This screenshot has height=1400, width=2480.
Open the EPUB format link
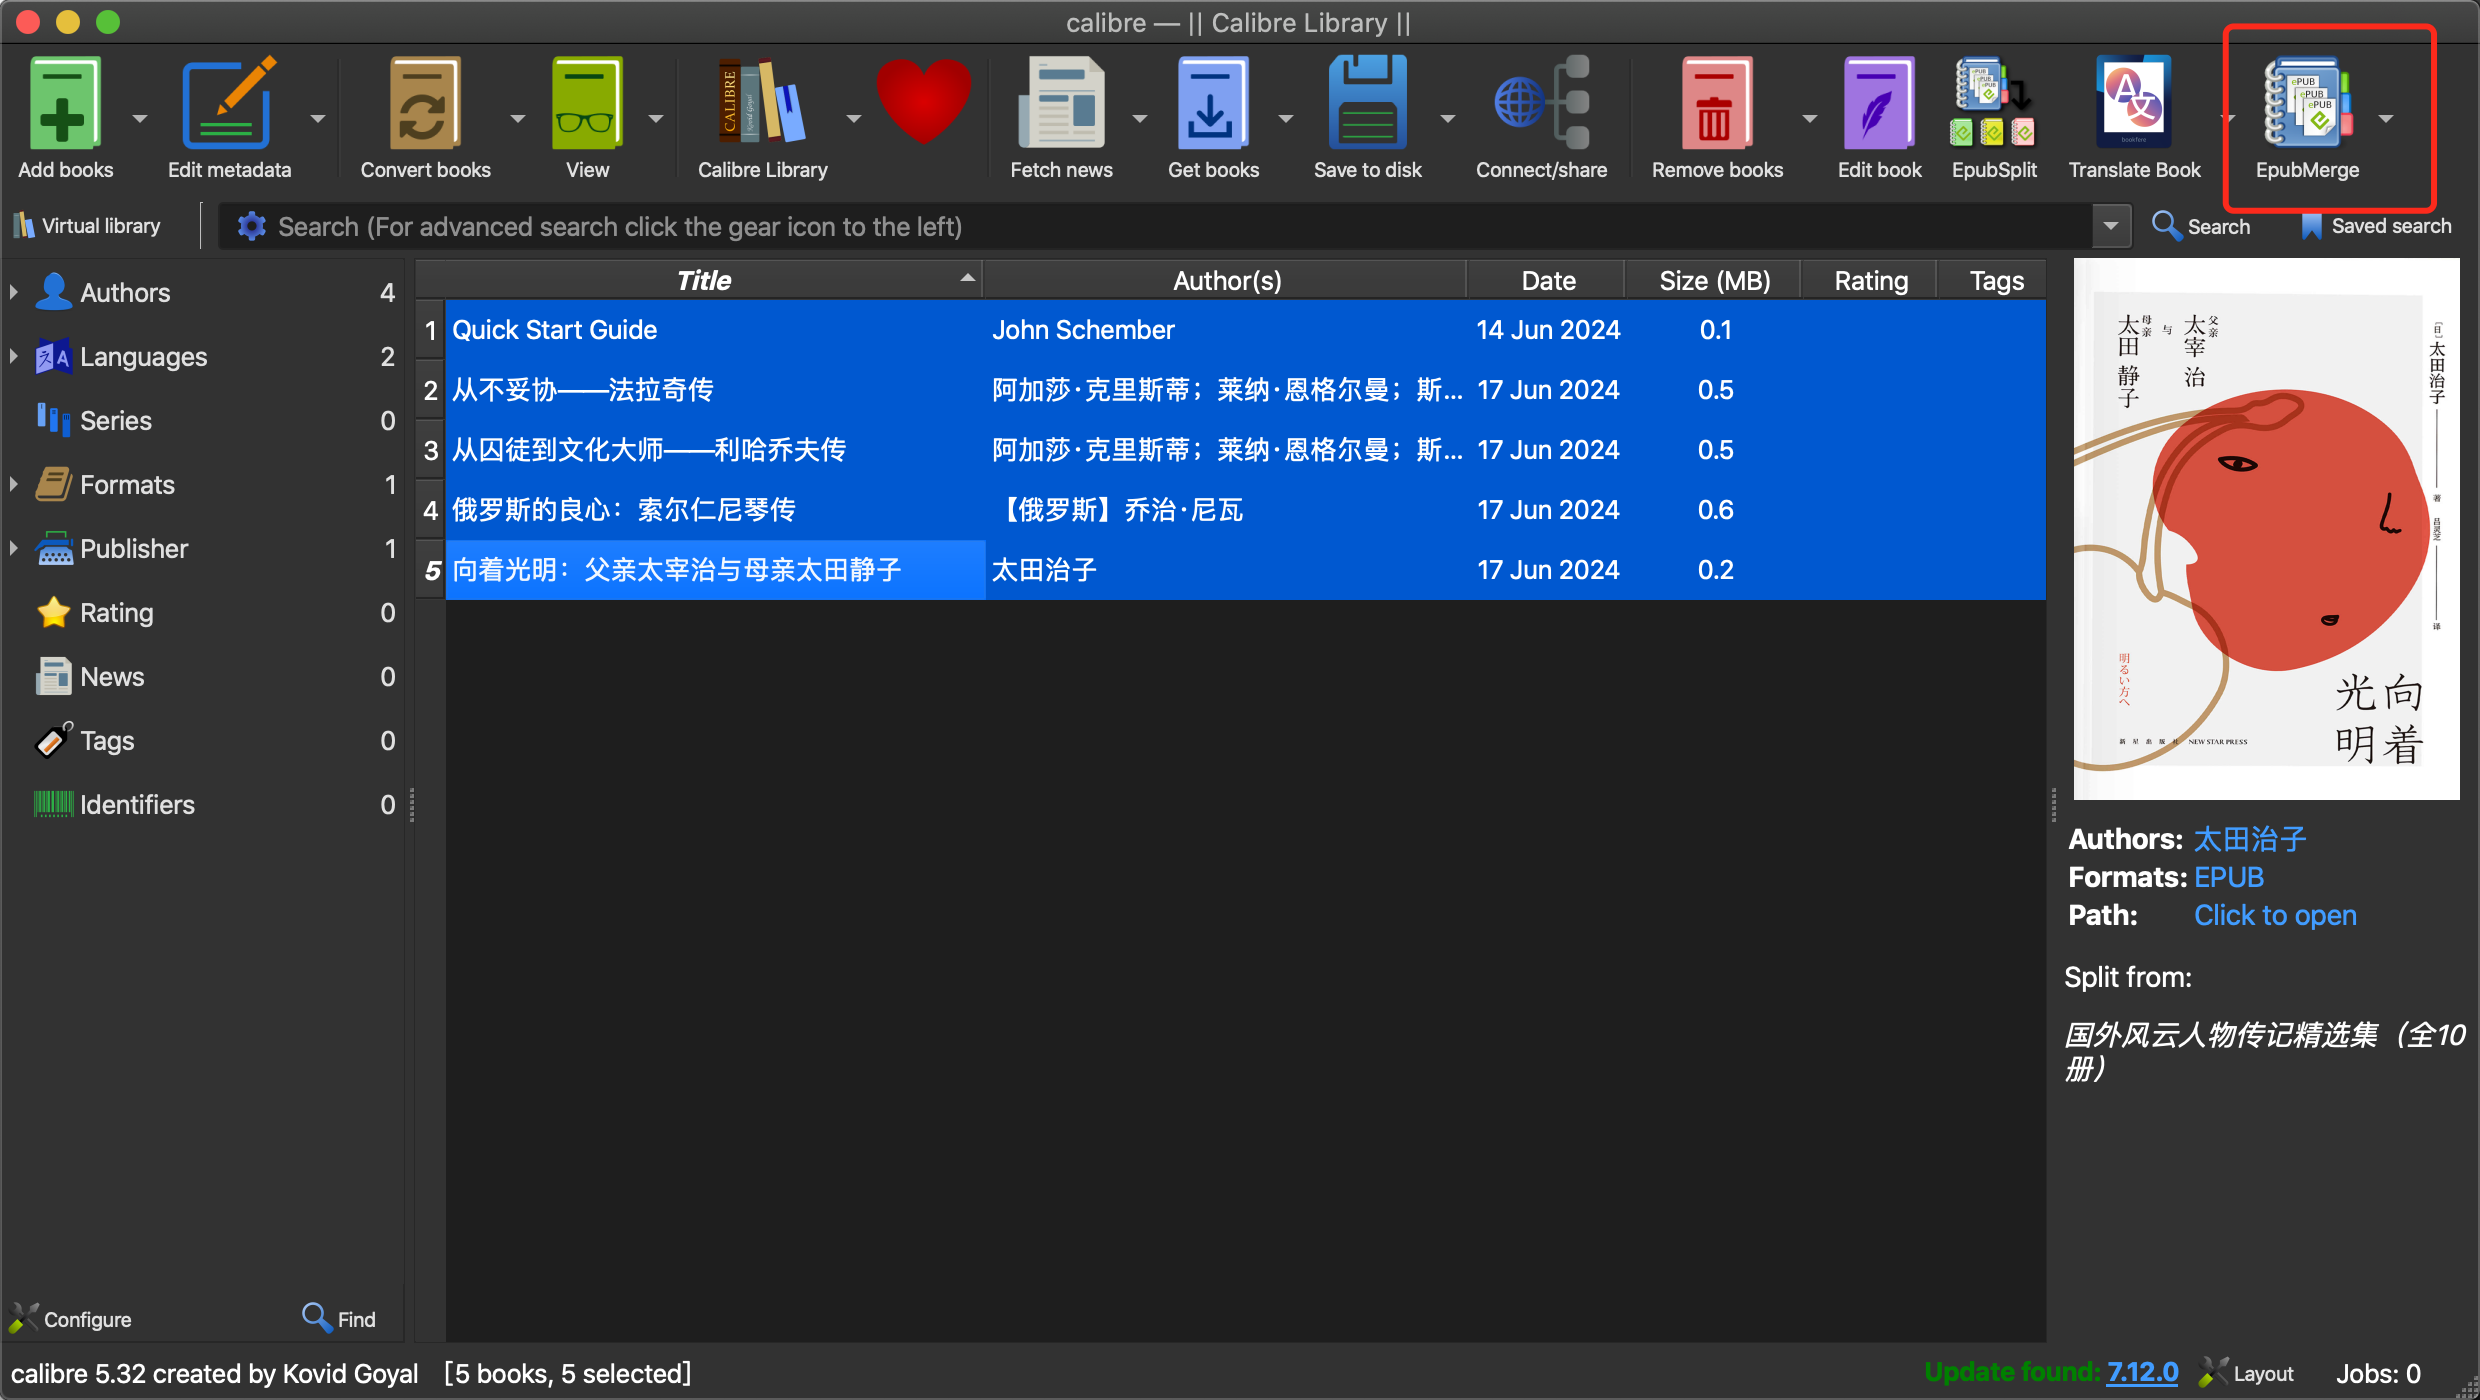click(x=2228, y=877)
